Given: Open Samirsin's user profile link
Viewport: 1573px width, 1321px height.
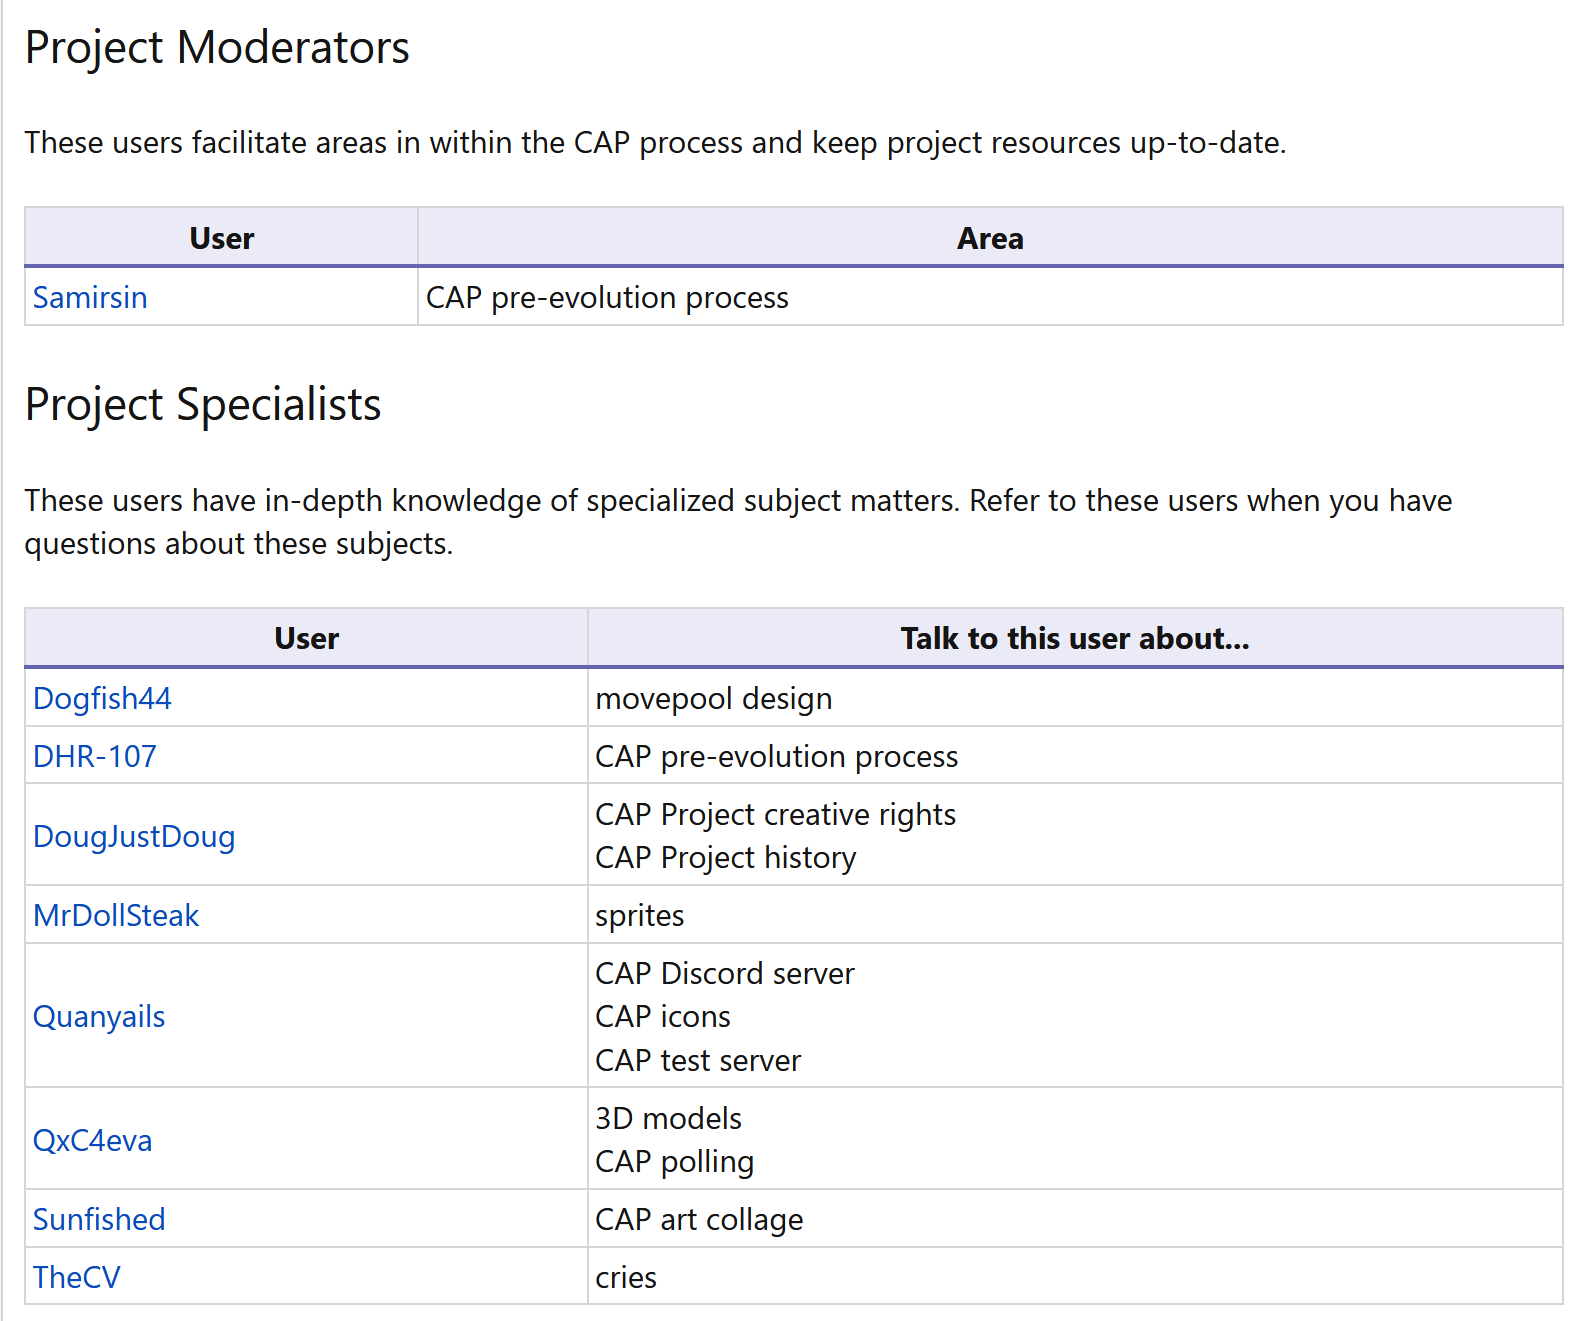Looking at the screenshot, I should 90,297.
